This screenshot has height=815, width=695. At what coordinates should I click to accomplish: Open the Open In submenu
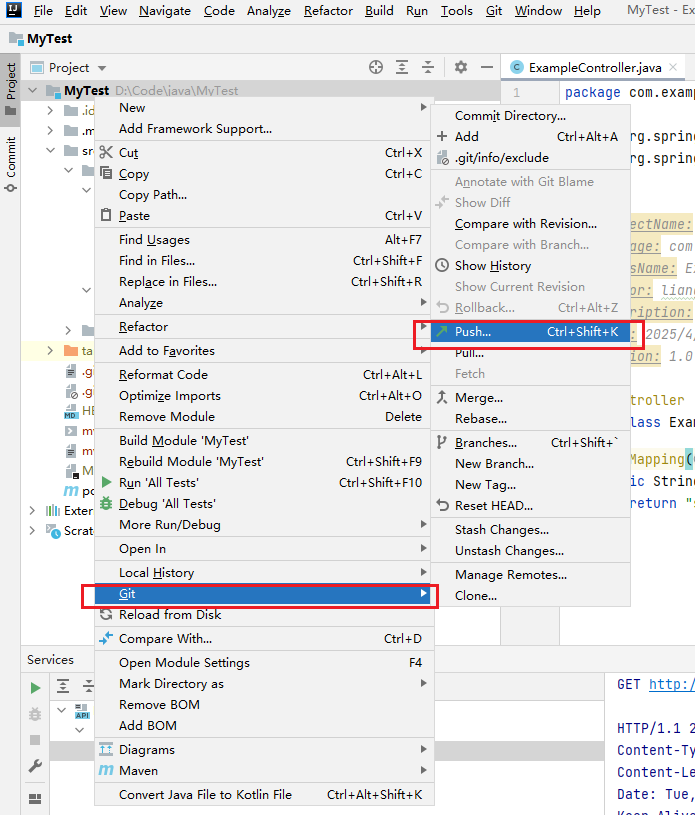pos(265,548)
